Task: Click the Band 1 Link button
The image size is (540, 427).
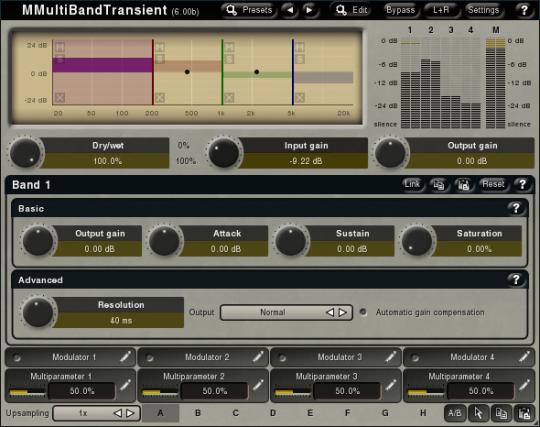Action: pyautogui.click(x=412, y=184)
